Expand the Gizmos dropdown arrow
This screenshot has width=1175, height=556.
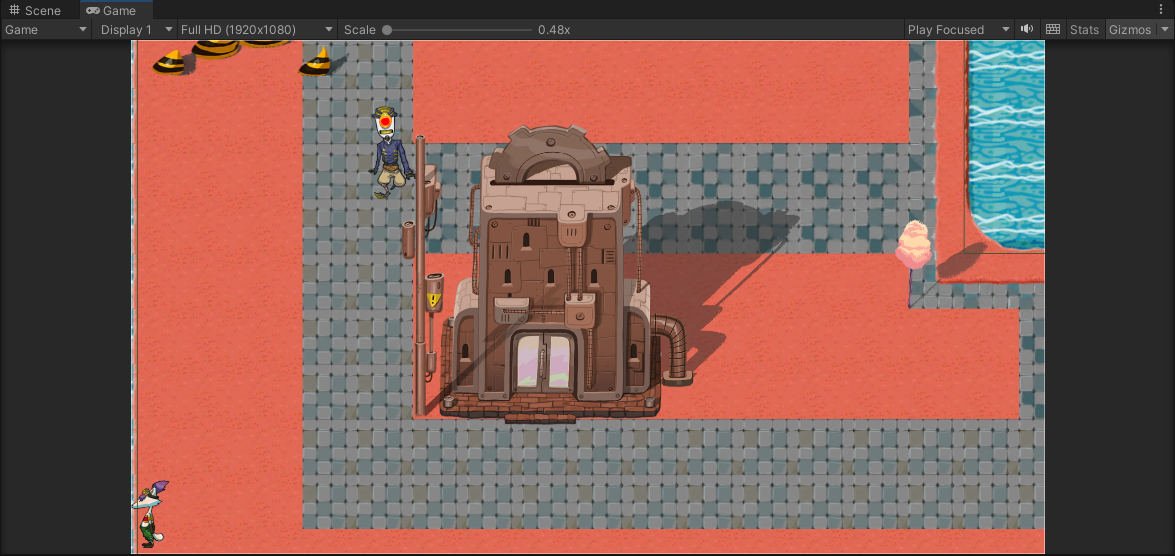point(1165,30)
